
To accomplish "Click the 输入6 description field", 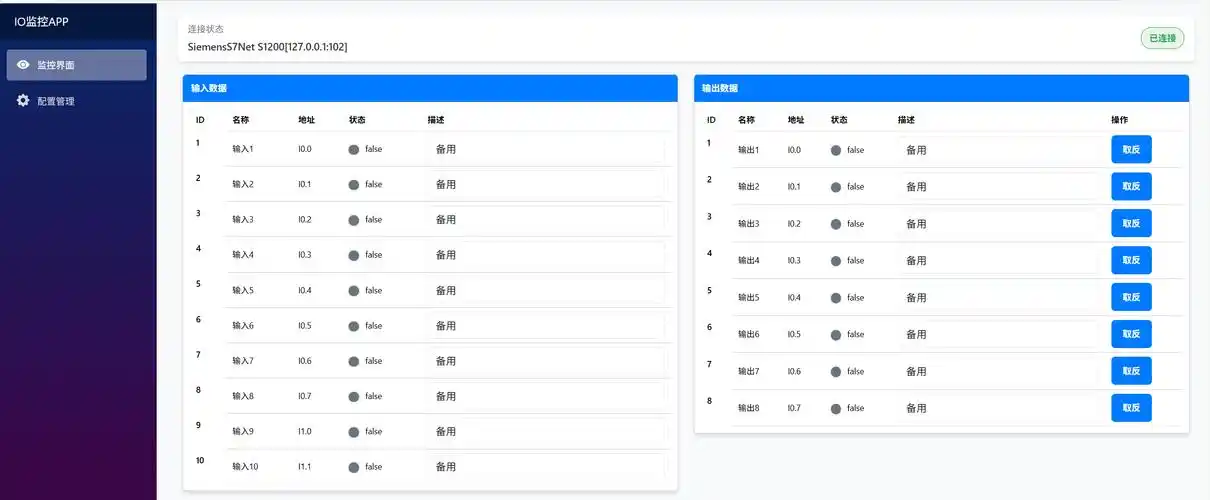I will [x=546, y=325].
